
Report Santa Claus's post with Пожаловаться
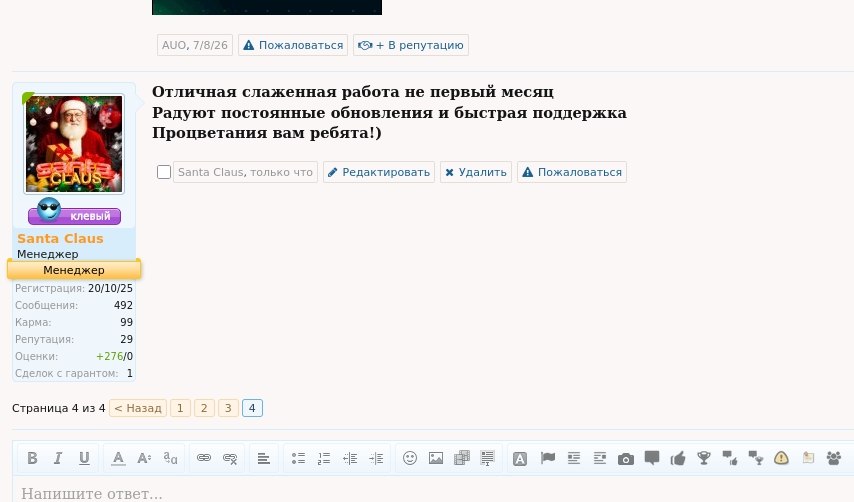[x=572, y=172]
